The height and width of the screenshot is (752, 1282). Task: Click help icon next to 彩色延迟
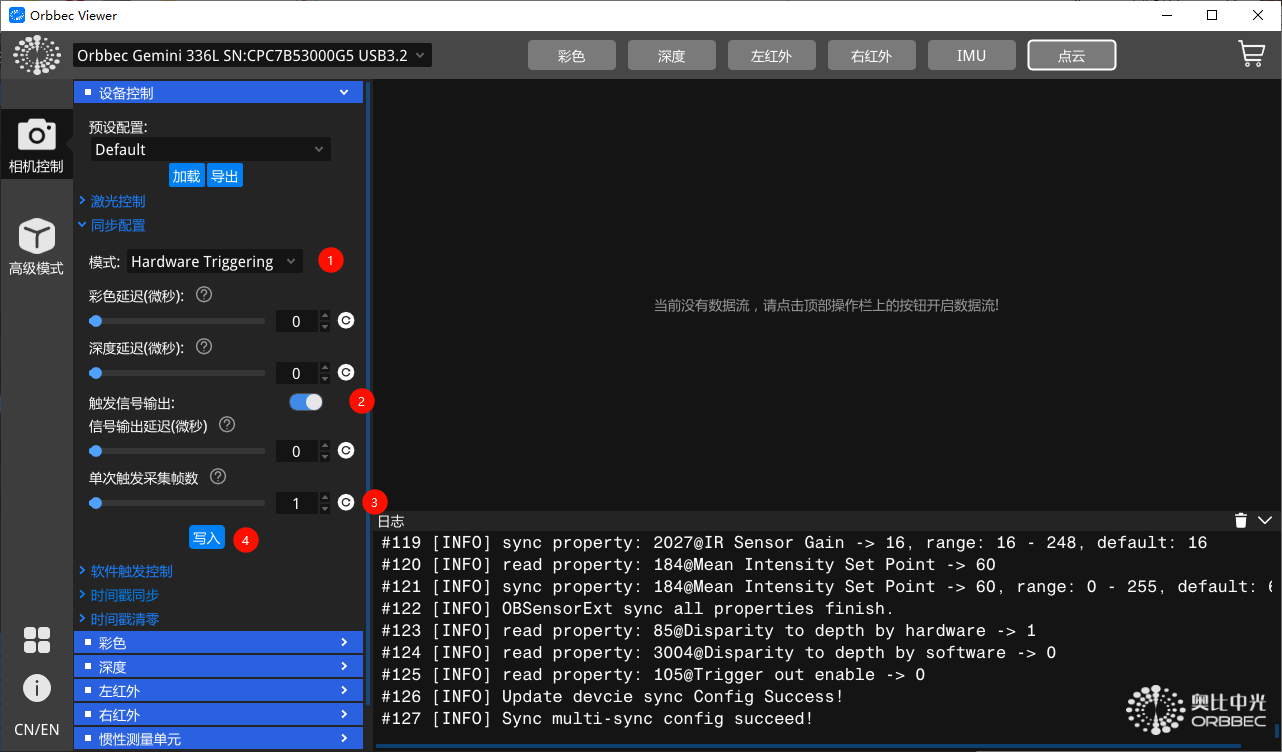tap(204, 295)
